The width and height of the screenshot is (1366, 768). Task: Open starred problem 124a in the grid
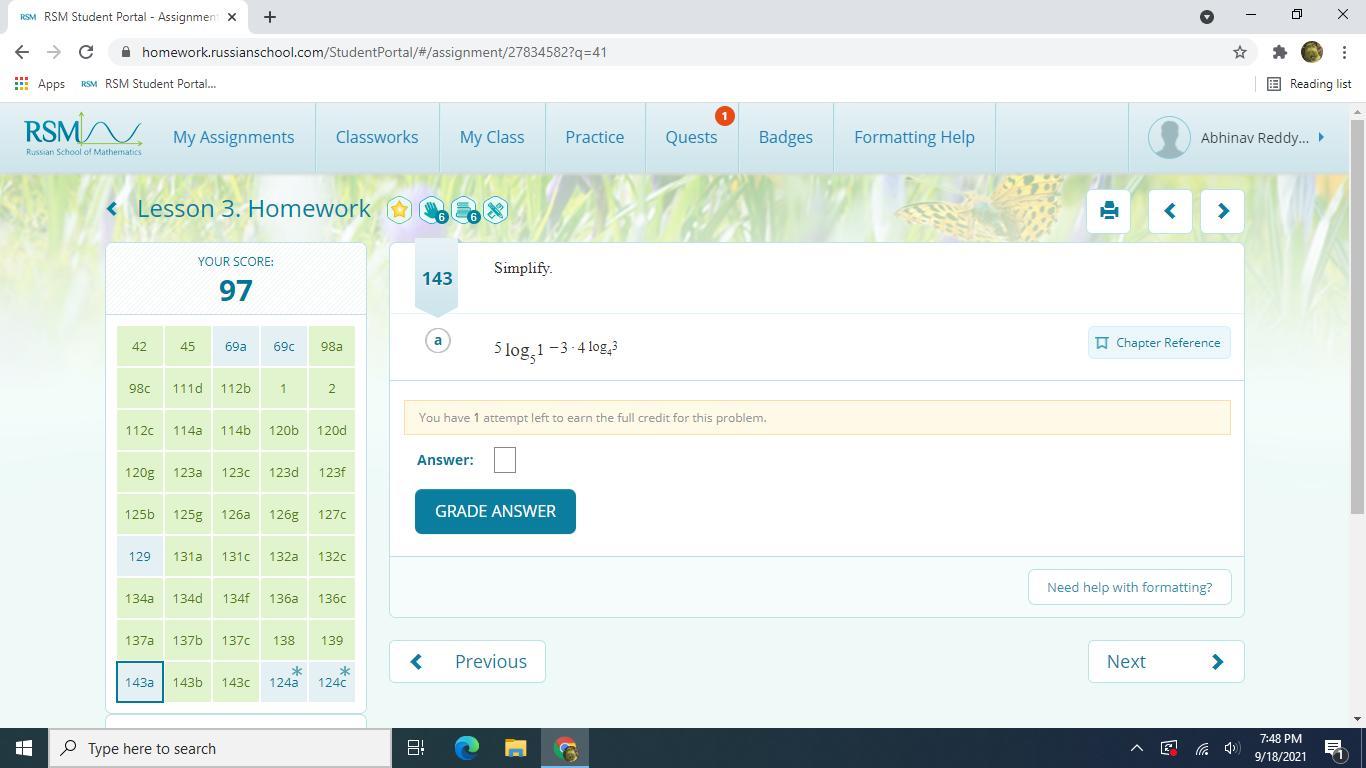click(x=284, y=682)
